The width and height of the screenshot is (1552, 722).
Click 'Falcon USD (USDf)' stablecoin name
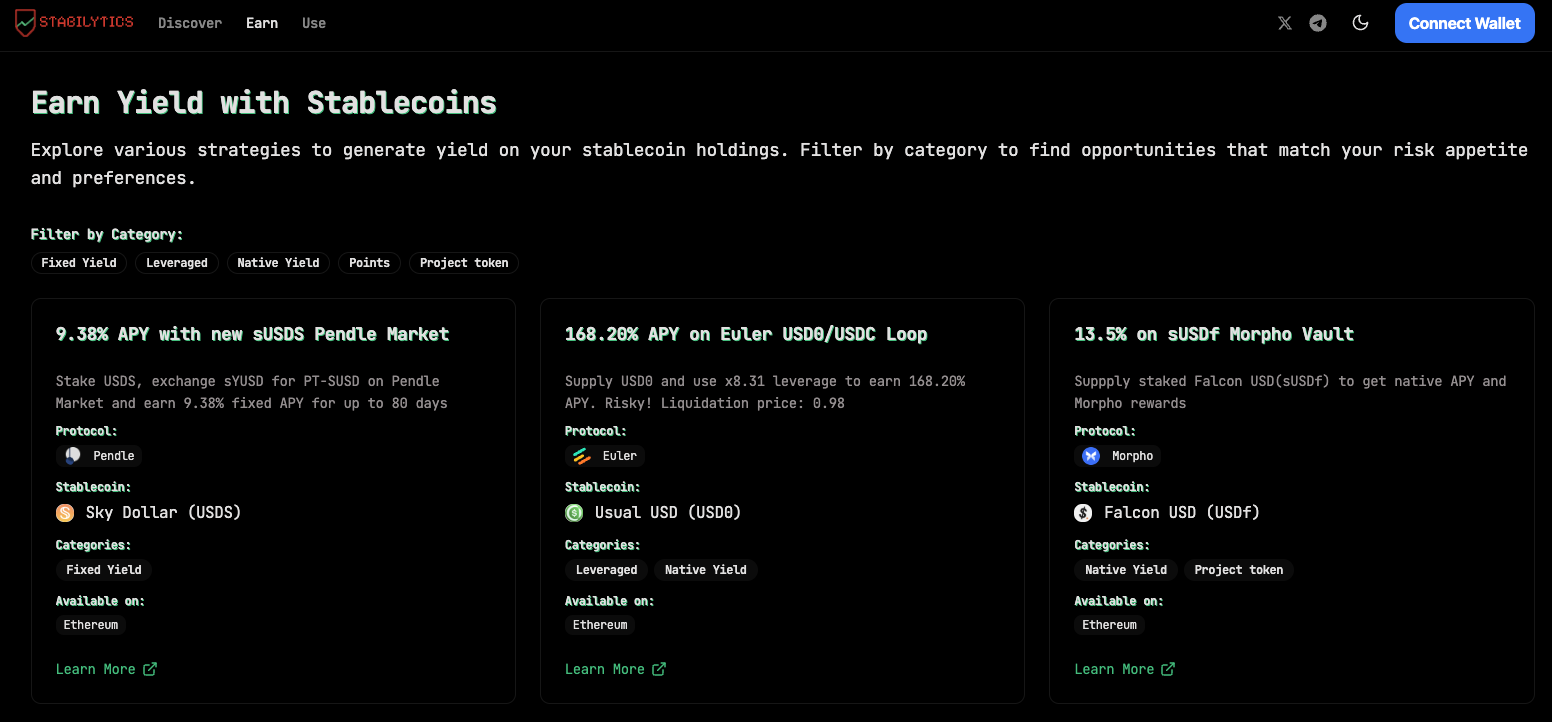pos(1182,513)
